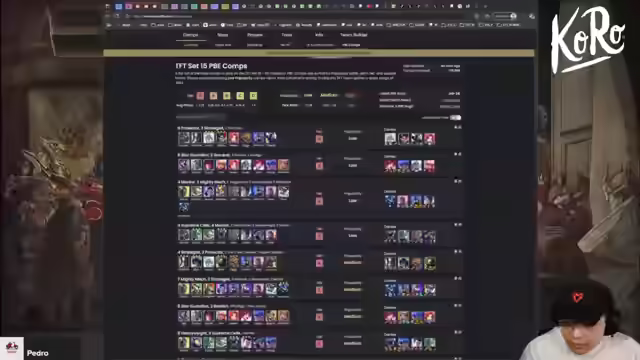Screen dimensions: 640x360
Task: Click the tier badge of 7 Mighty Mech comp
Action: pyautogui.click(x=319, y=290)
